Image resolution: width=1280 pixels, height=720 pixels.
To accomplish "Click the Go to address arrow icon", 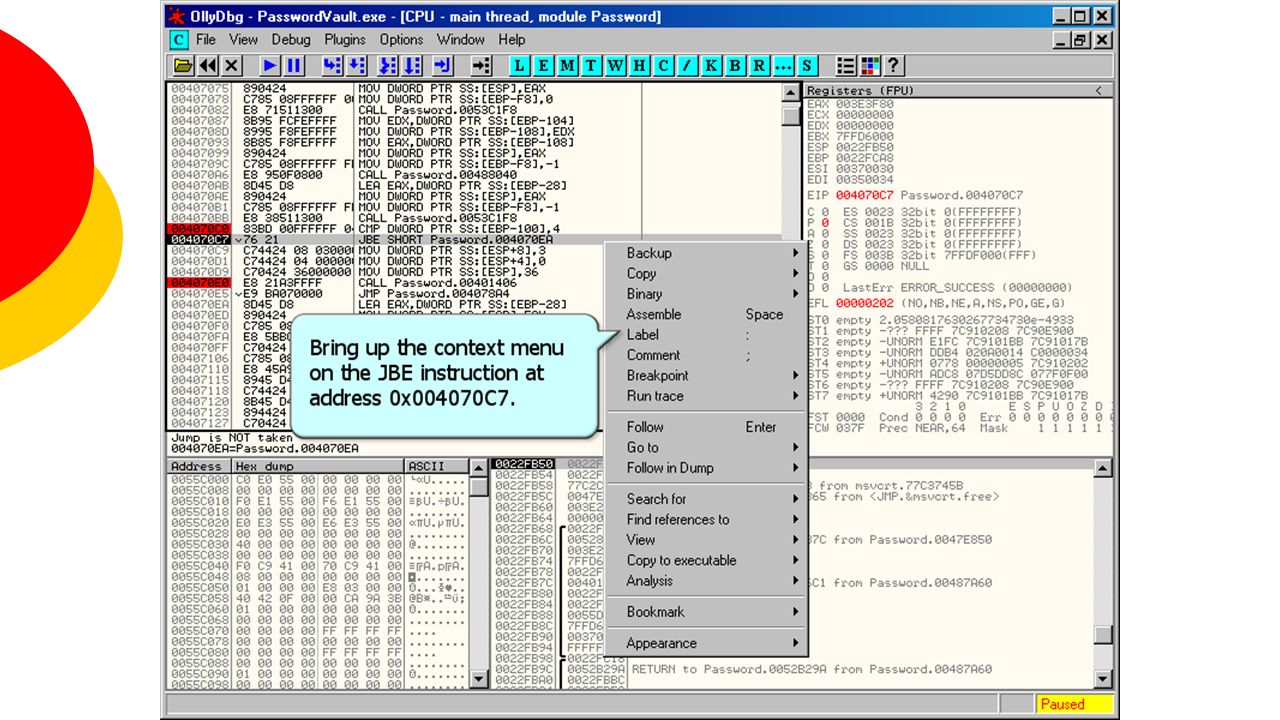I will pyautogui.click(x=481, y=66).
